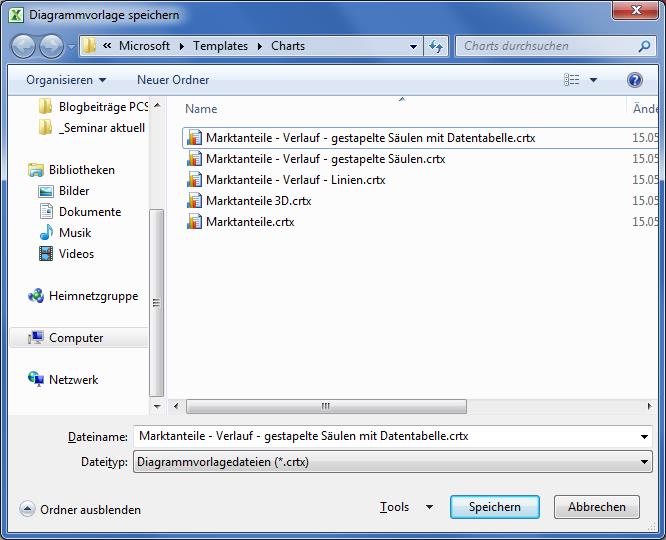Expand the subfolder arrow after Microsoft
The width and height of the screenshot is (666, 540).
181,46
